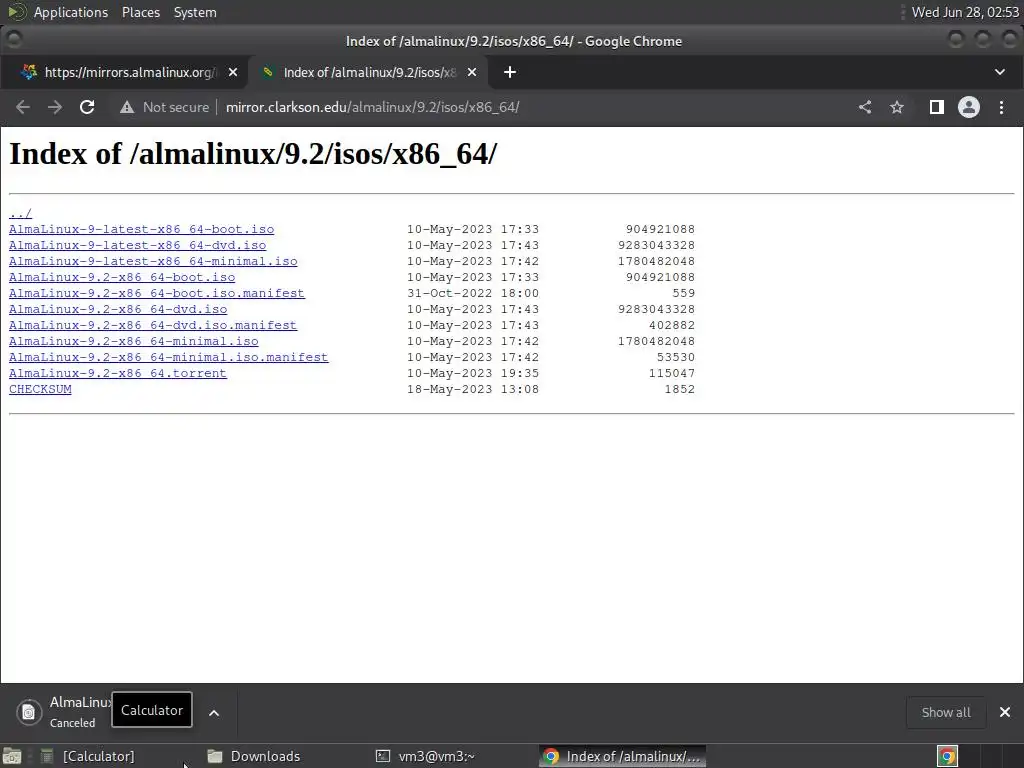Click the file size 115047
Image resolution: width=1024 pixels, height=768 pixels.
[x=671, y=374]
